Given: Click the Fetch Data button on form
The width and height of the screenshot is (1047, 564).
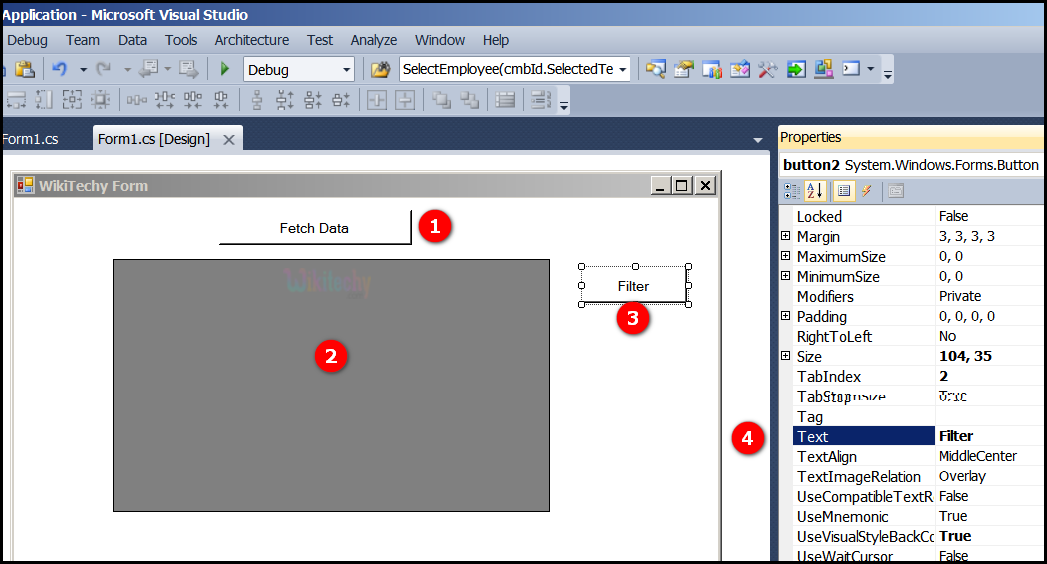Looking at the screenshot, I should click(x=314, y=228).
